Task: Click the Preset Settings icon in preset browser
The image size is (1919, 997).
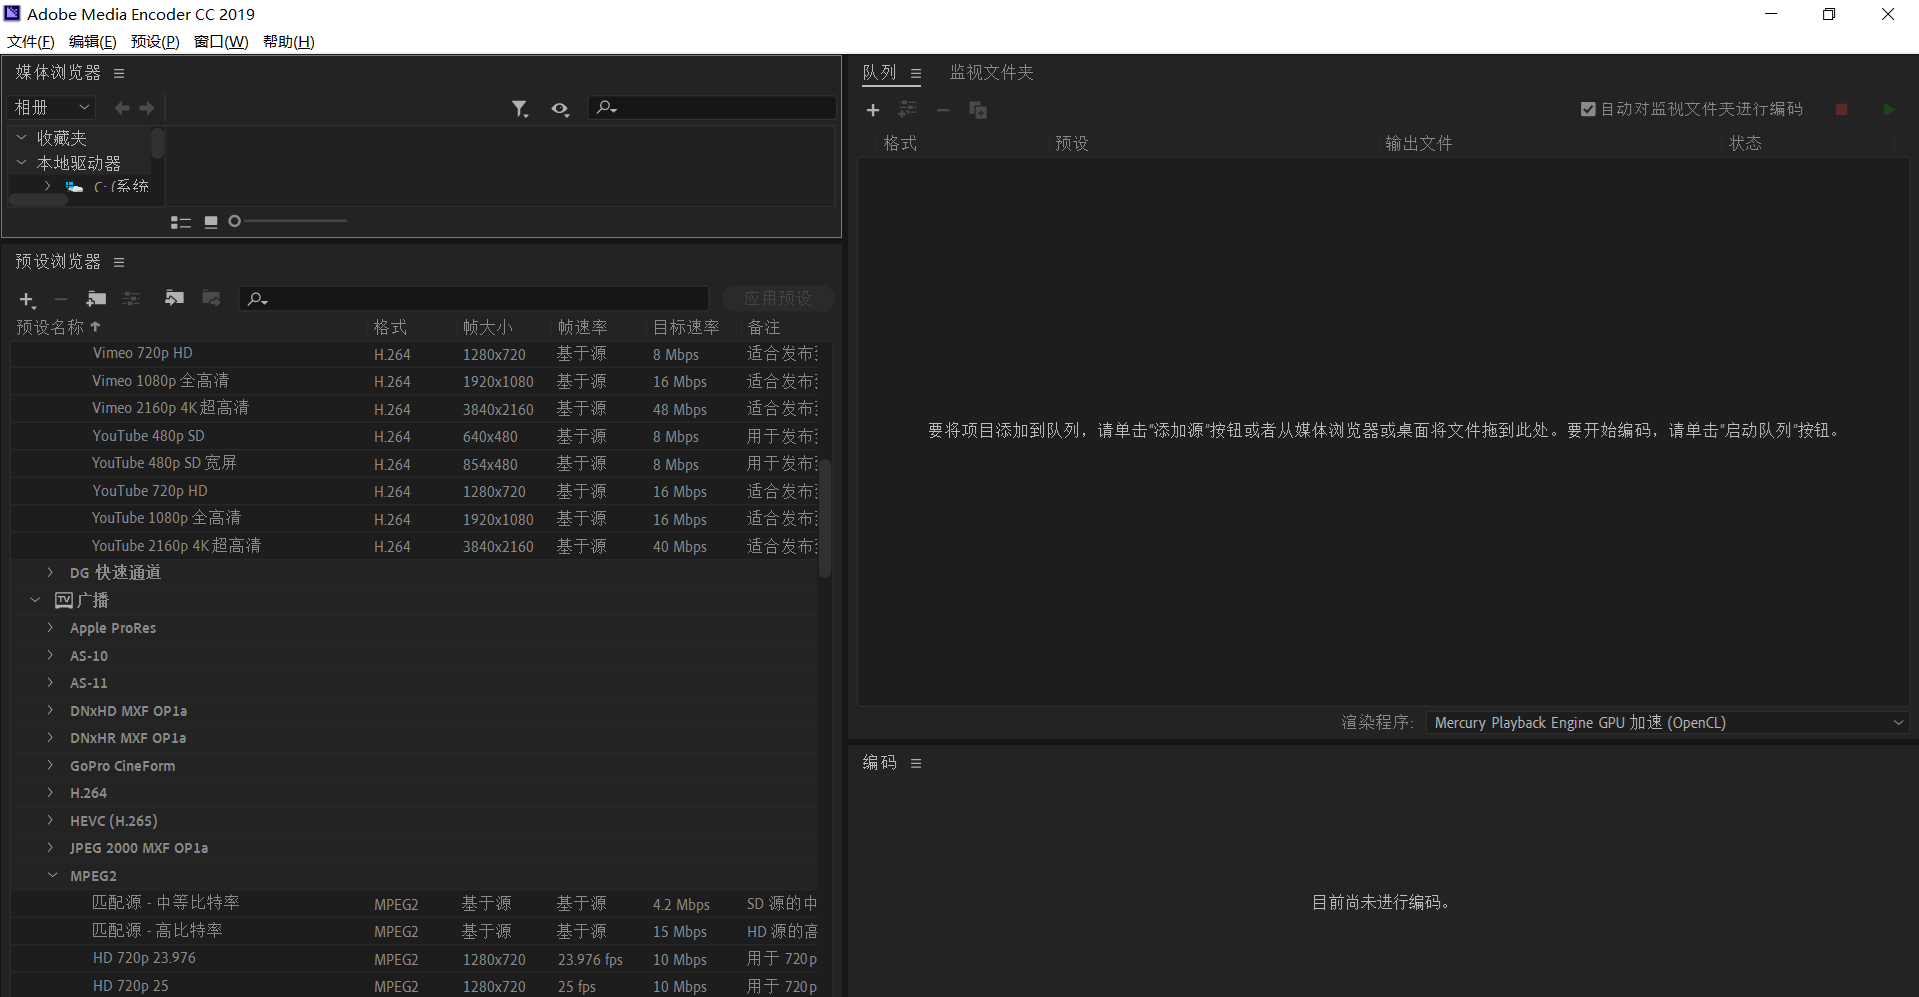Action: tap(131, 298)
